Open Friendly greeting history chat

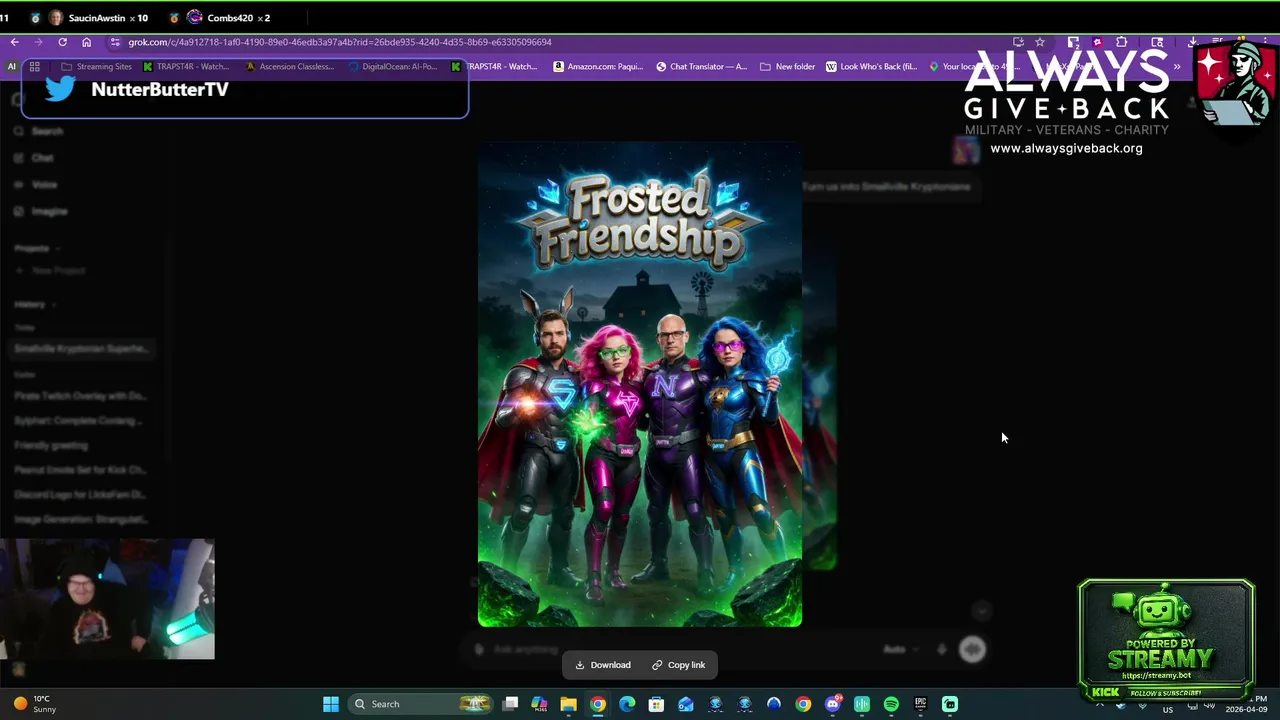coord(52,445)
